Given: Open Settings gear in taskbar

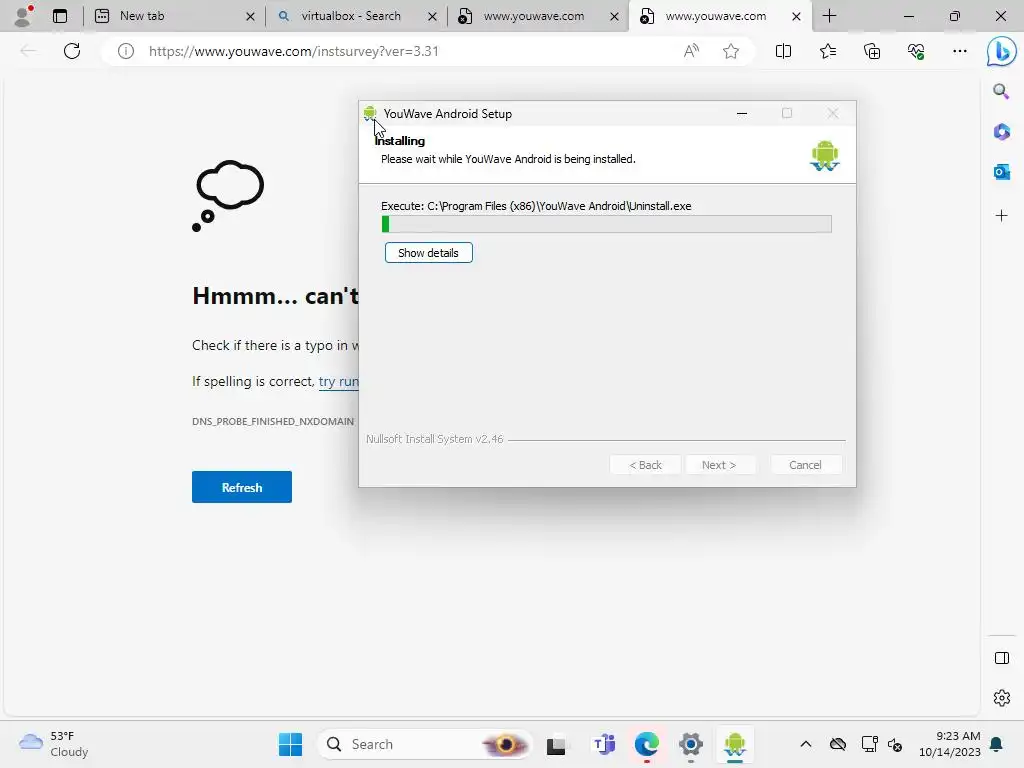Looking at the screenshot, I should click(690, 744).
